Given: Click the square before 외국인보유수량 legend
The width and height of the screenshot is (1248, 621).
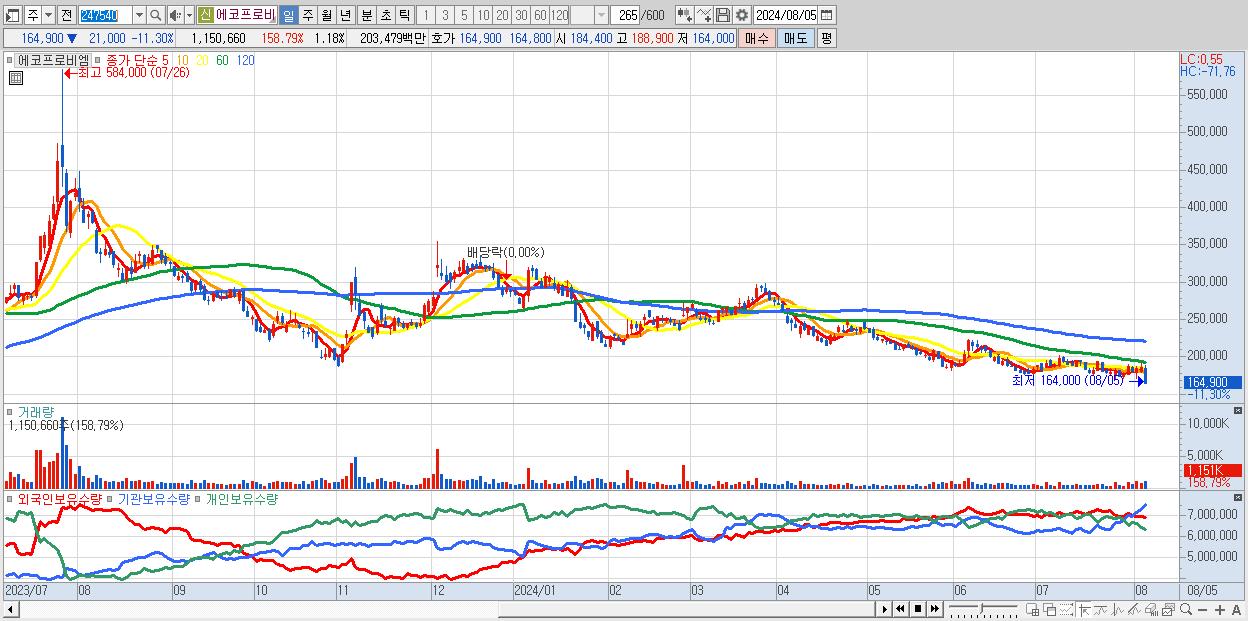Looking at the screenshot, I should click(x=11, y=498).
